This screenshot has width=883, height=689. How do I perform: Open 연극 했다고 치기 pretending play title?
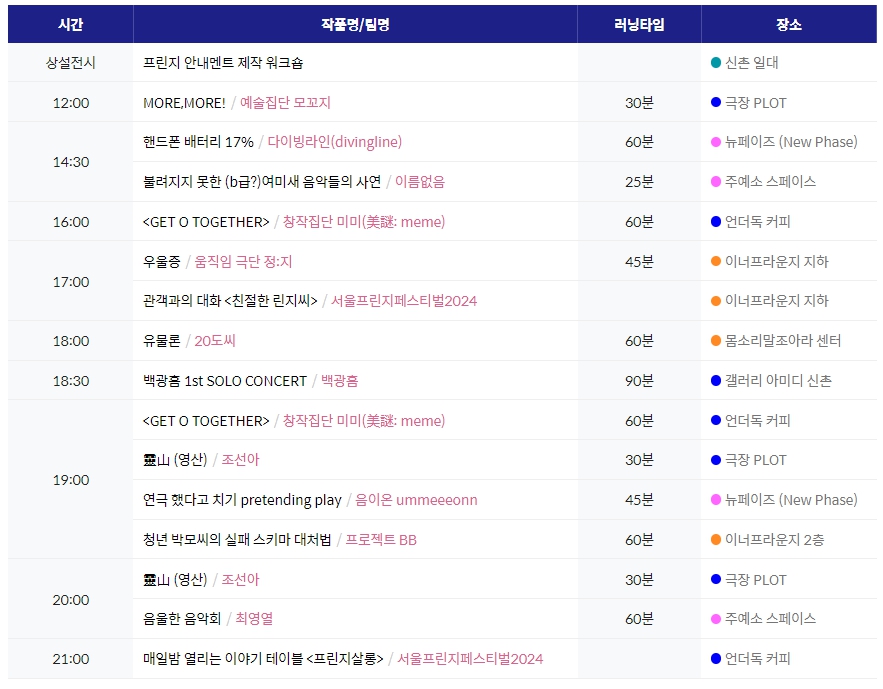click(x=242, y=500)
